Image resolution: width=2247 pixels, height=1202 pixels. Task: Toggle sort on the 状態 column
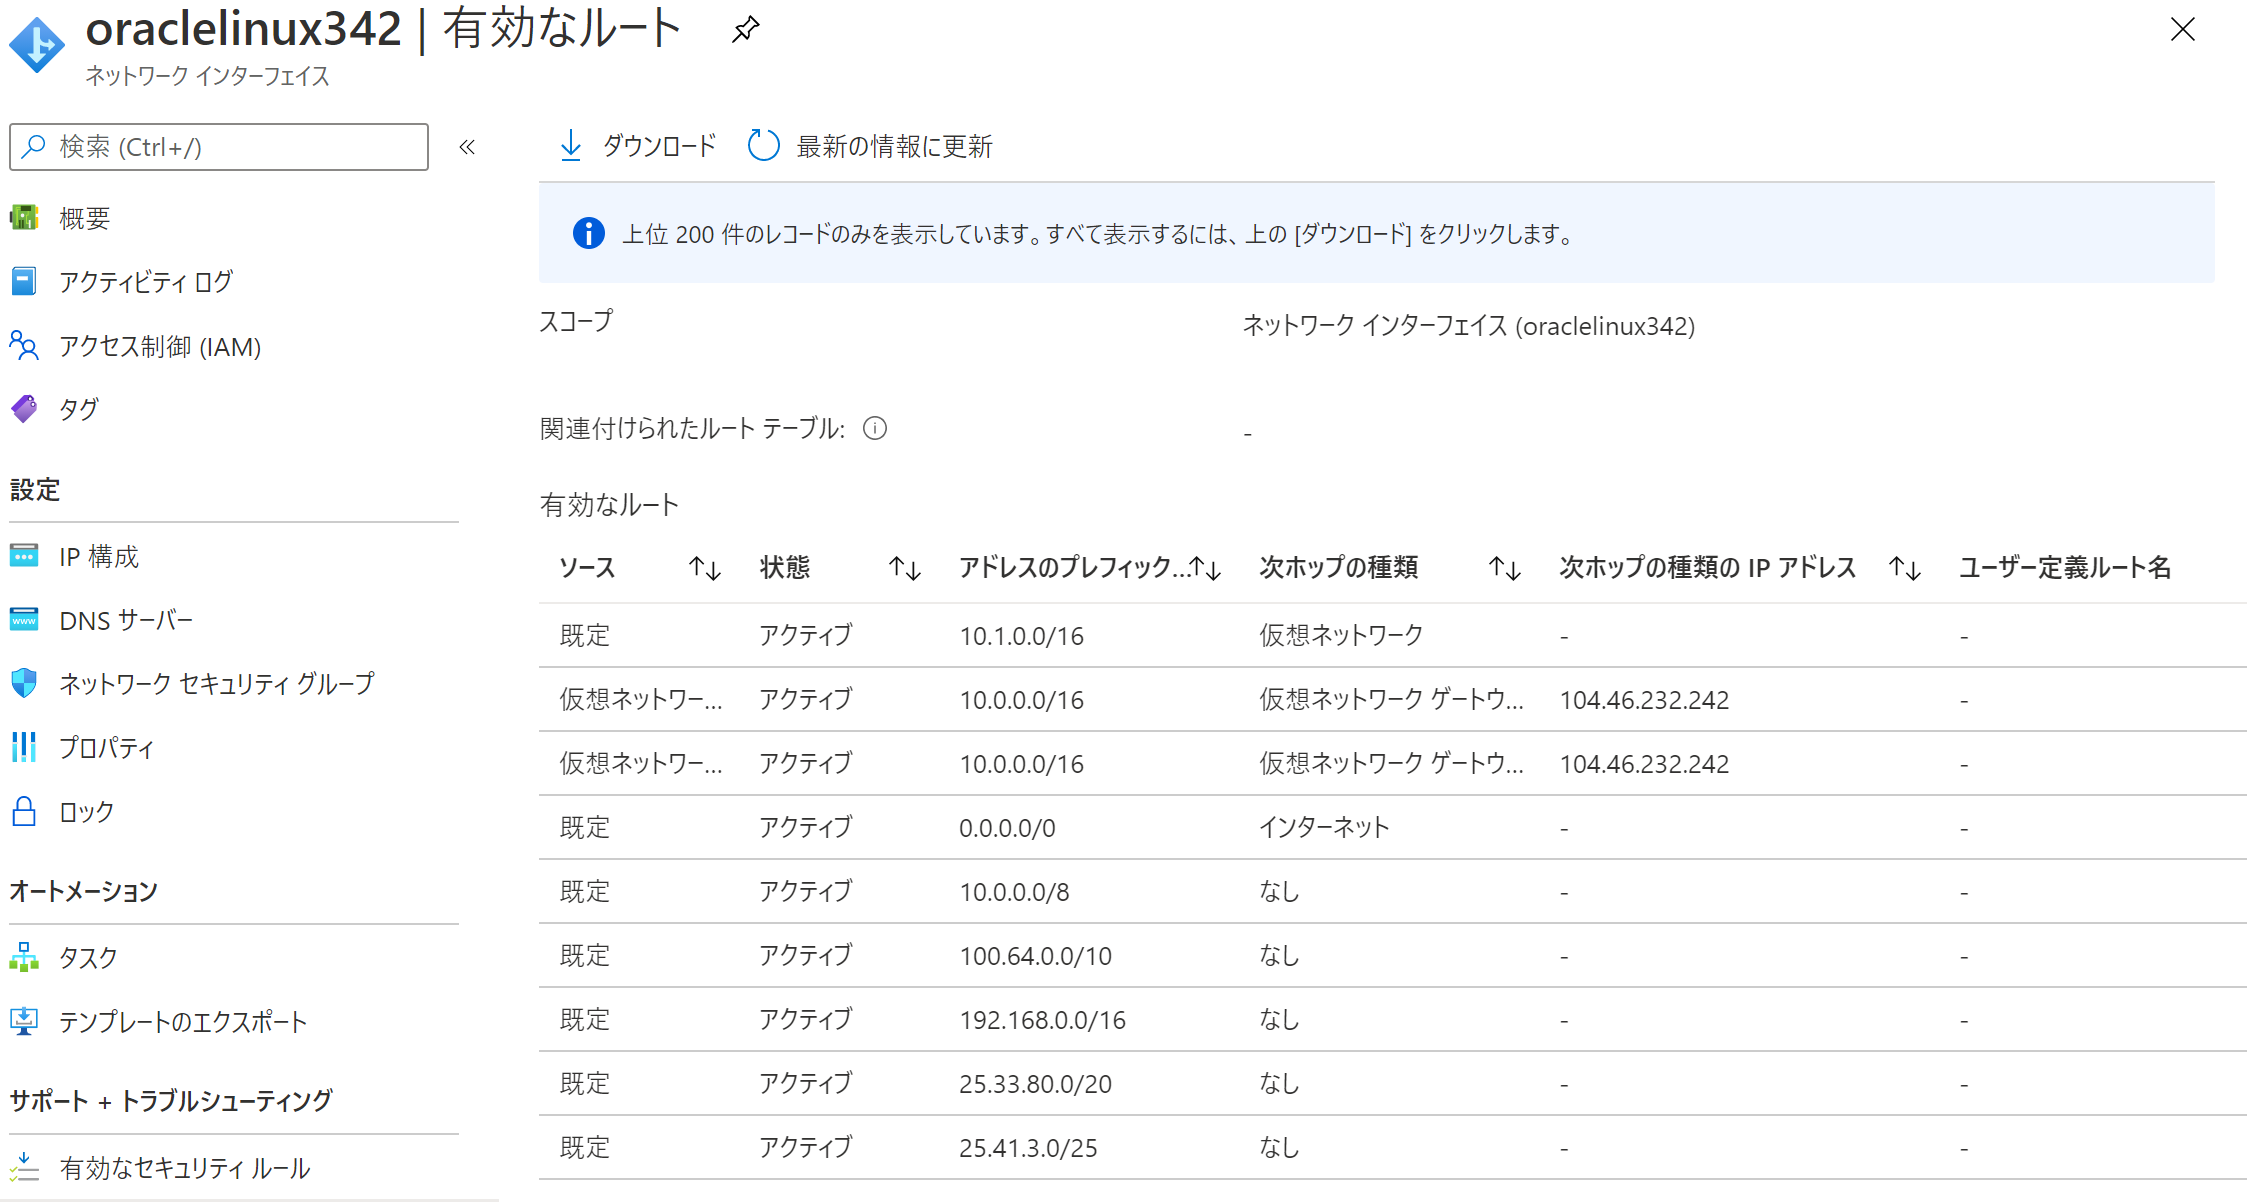click(x=905, y=567)
